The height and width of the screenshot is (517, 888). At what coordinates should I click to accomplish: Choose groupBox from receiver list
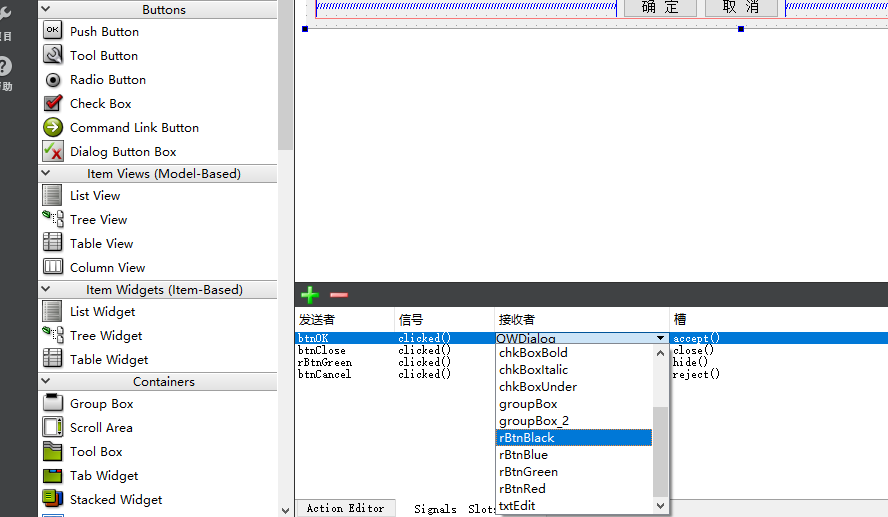574,404
